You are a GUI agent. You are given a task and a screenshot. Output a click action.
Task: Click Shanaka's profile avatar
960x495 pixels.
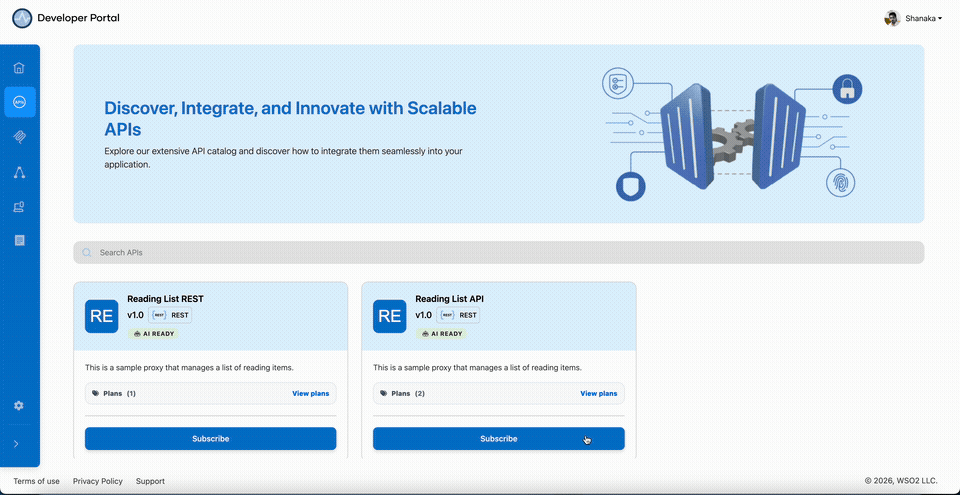click(892, 18)
